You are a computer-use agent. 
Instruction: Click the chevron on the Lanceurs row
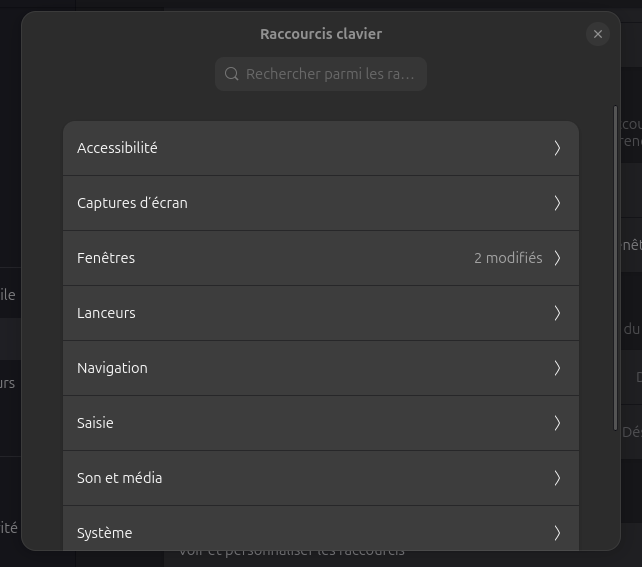click(x=557, y=313)
